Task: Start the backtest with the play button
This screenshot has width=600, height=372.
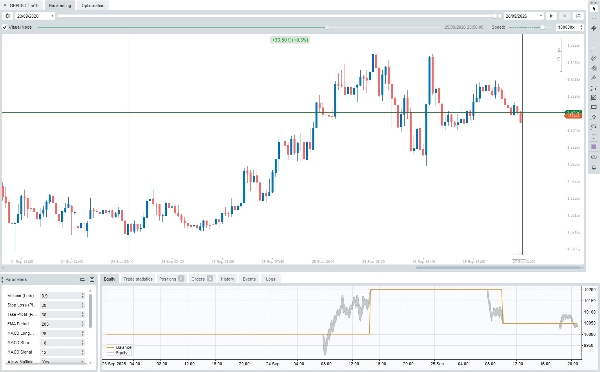Action: 551,16
